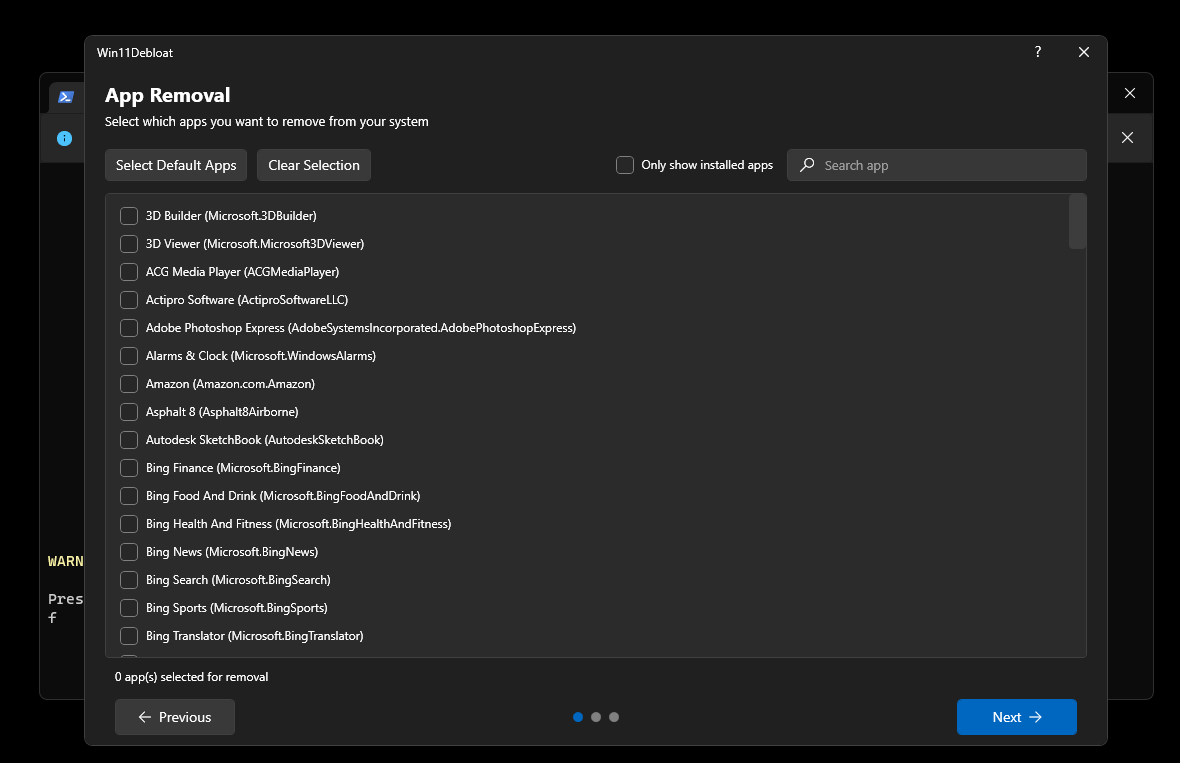Image resolution: width=1180 pixels, height=763 pixels.
Task: Click Select Default Apps button
Action: point(176,165)
